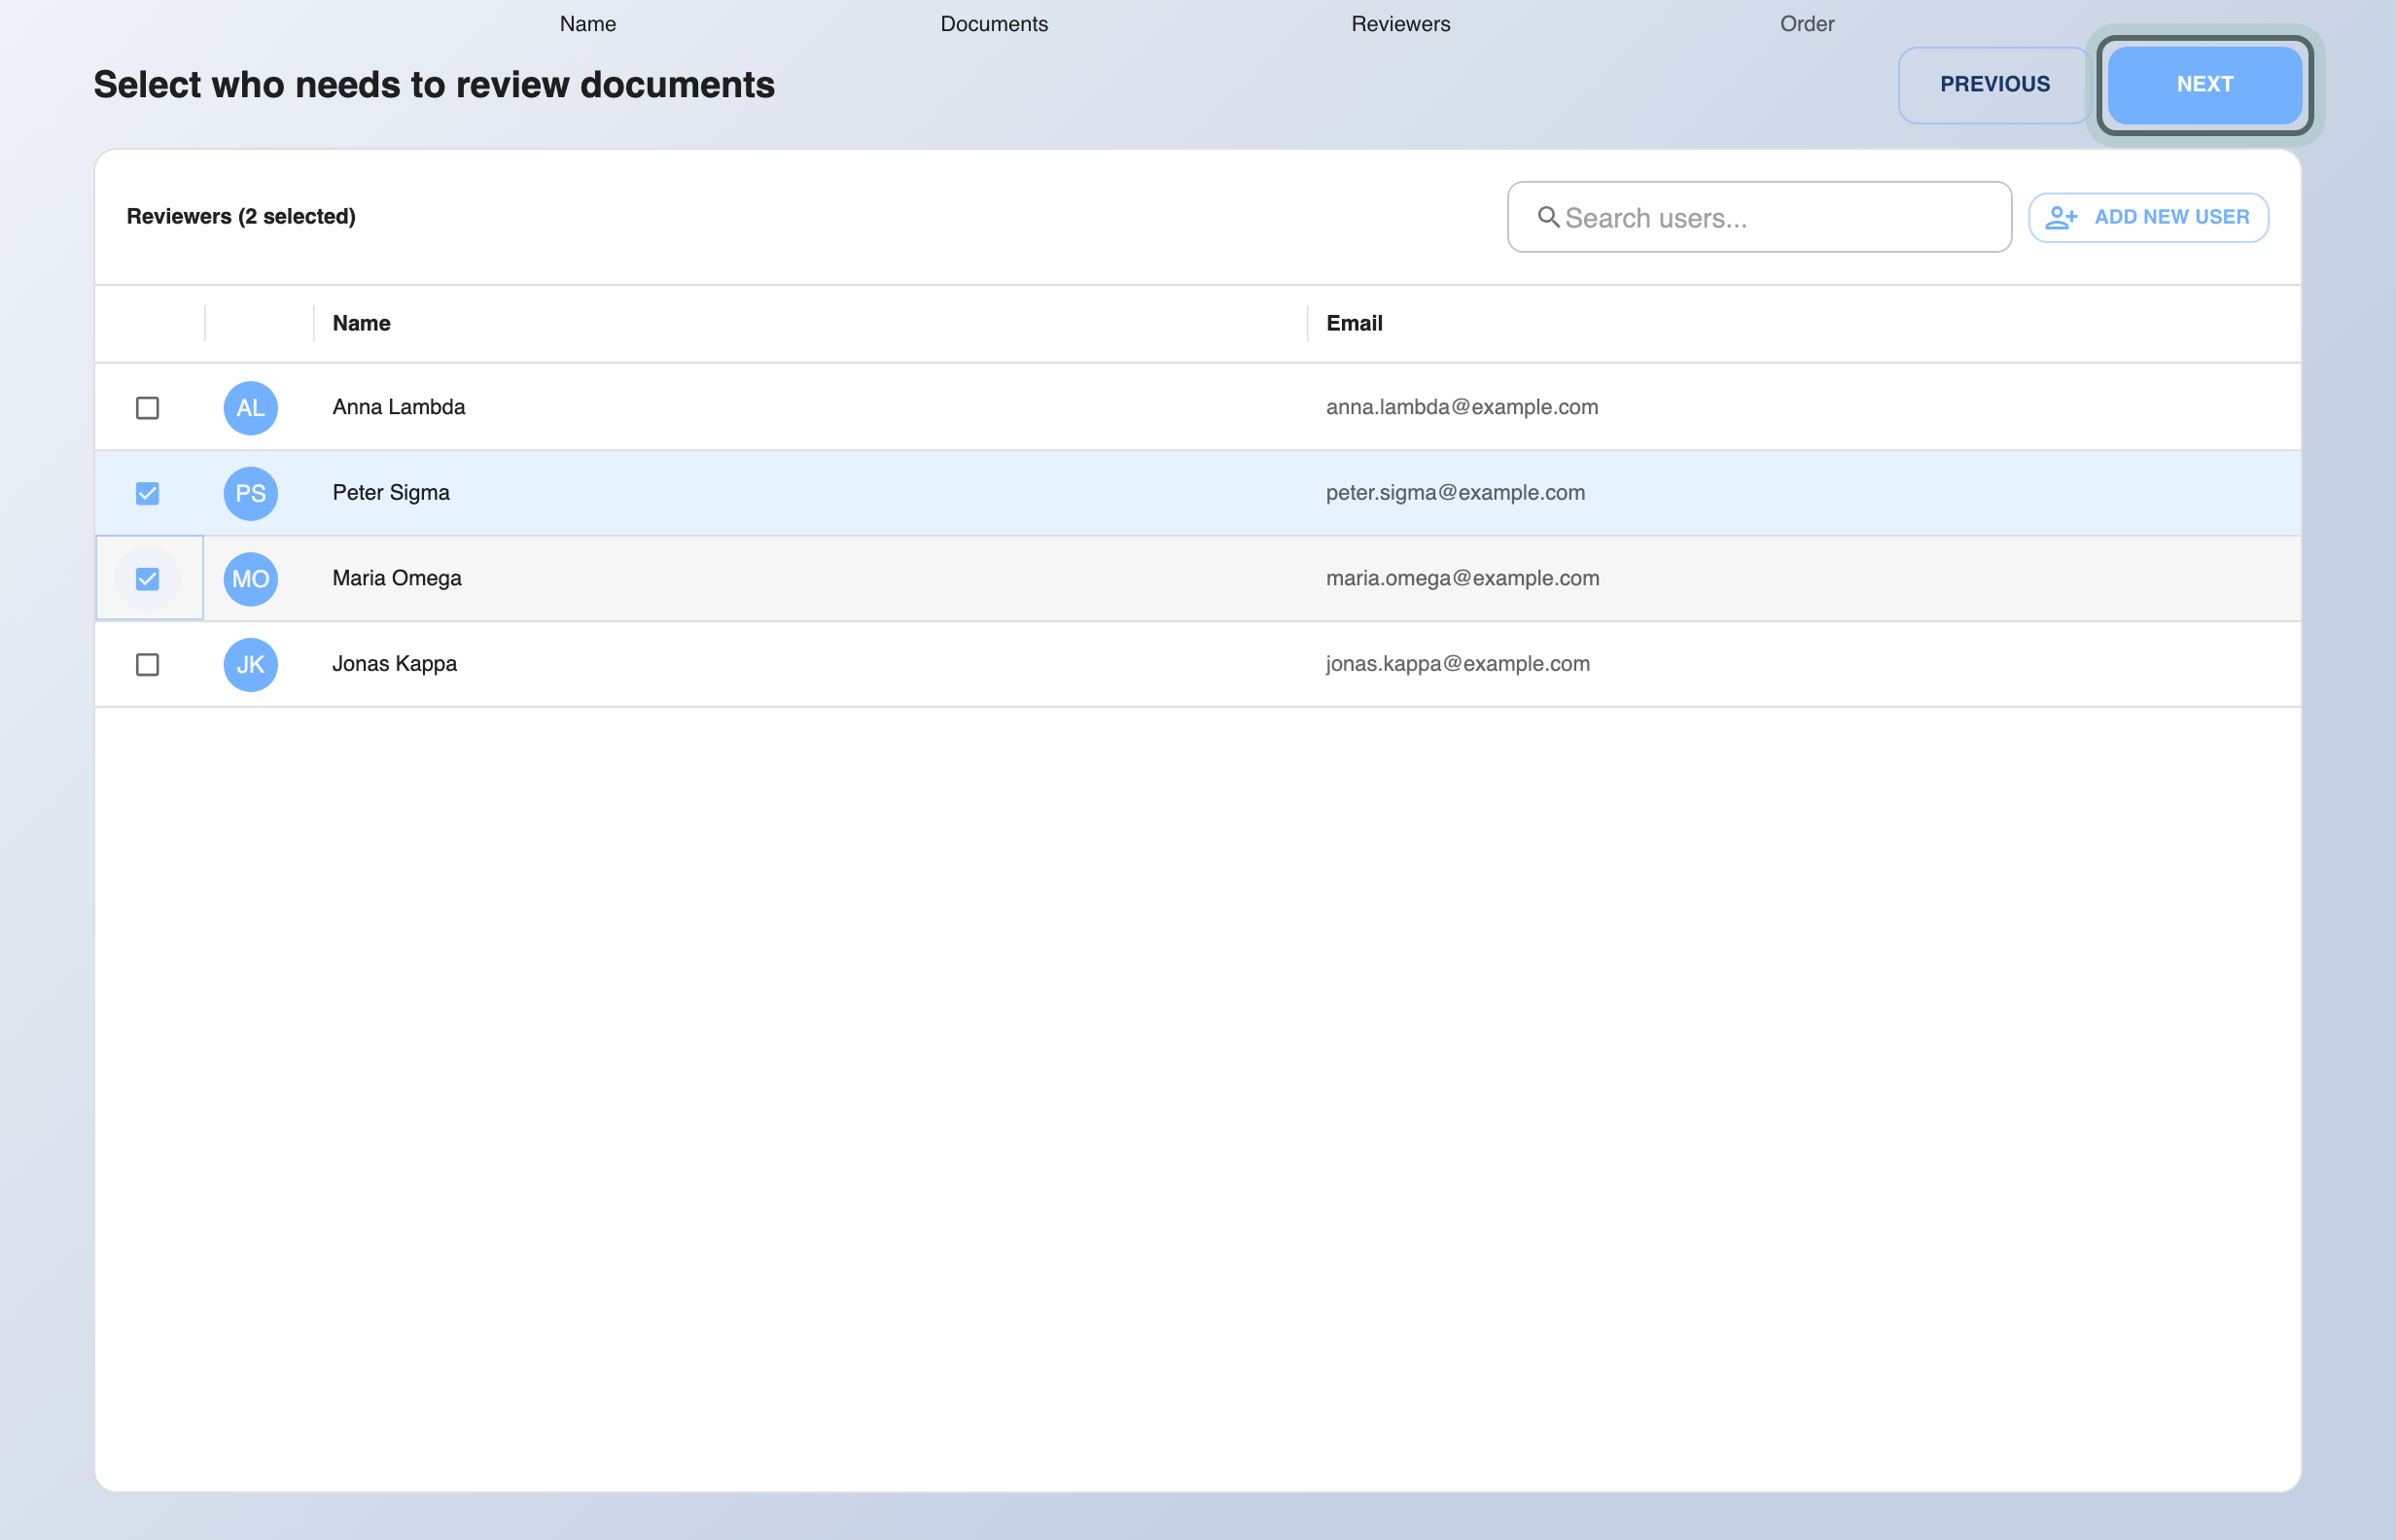Click the Reviewers (2 selected) label
Viewport: 2396px width, 1540px height.
pos(241,217)
